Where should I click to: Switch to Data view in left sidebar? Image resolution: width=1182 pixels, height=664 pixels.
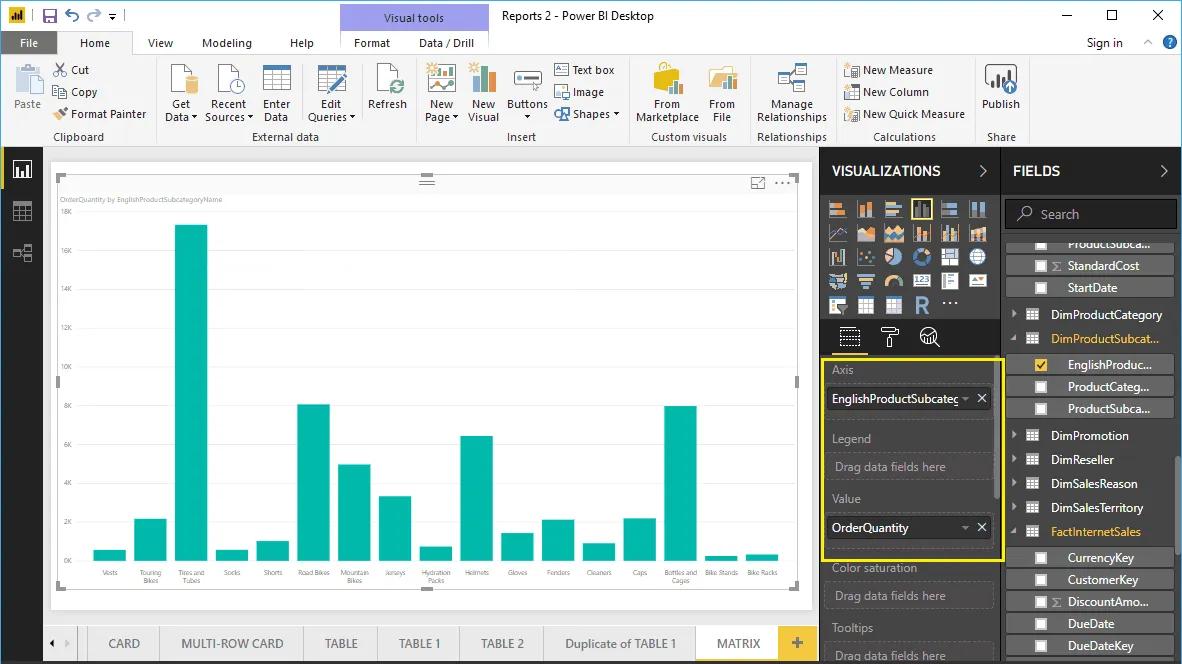22,211
